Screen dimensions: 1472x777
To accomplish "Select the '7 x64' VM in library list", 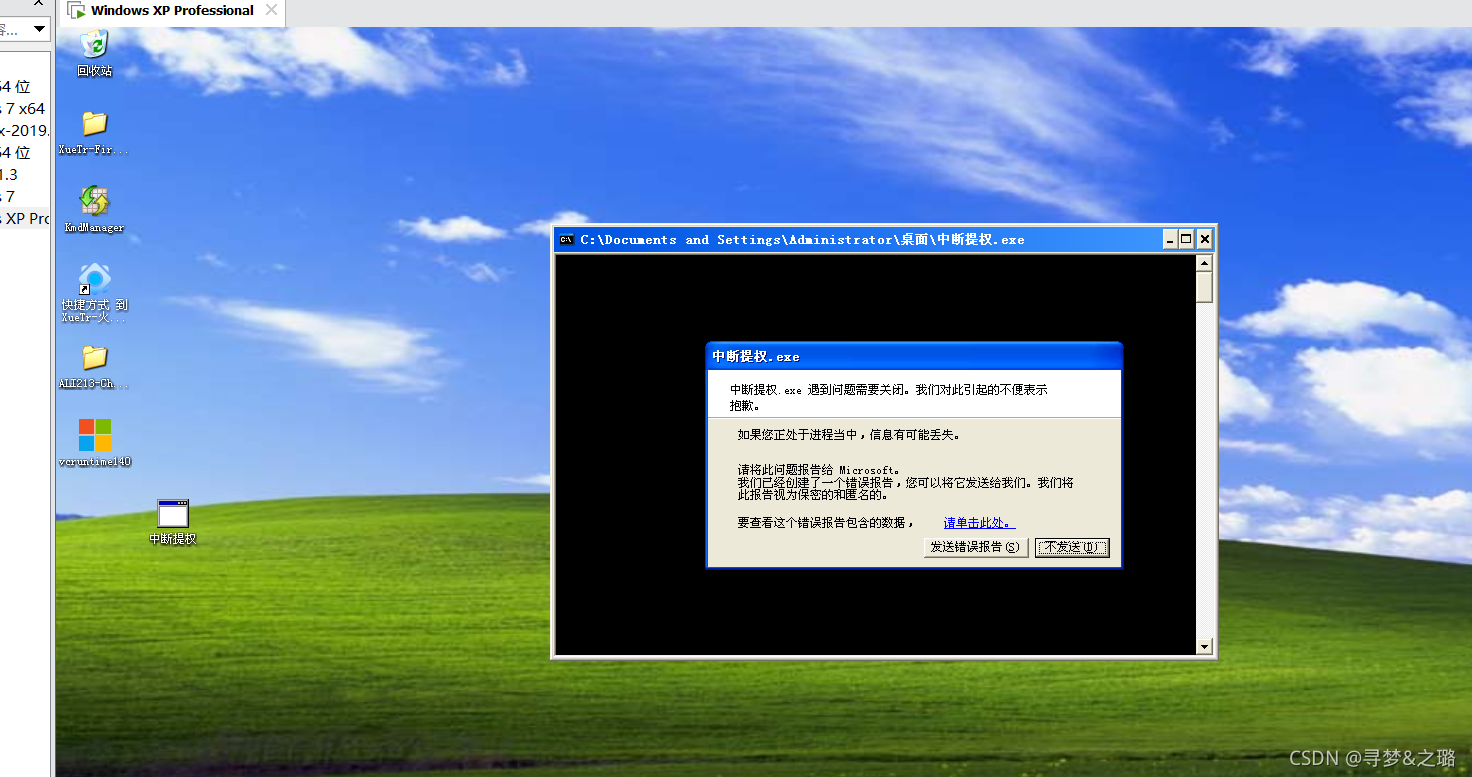I will tap(23, 109).
